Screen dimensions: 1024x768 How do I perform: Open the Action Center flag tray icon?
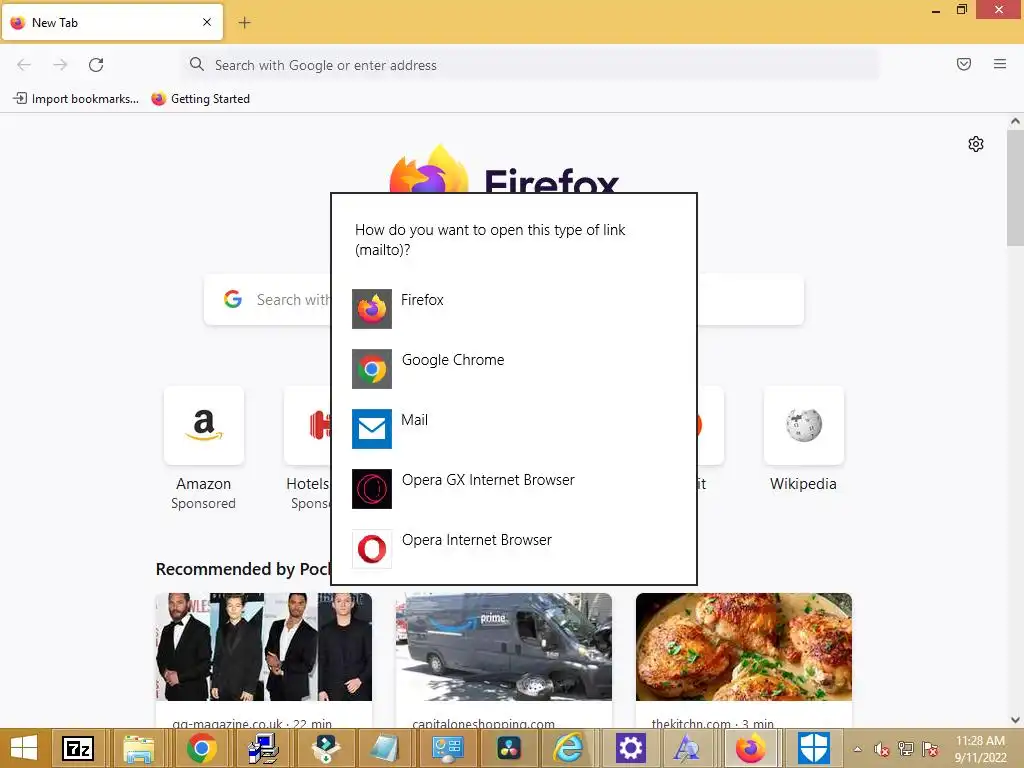(930, 749)
